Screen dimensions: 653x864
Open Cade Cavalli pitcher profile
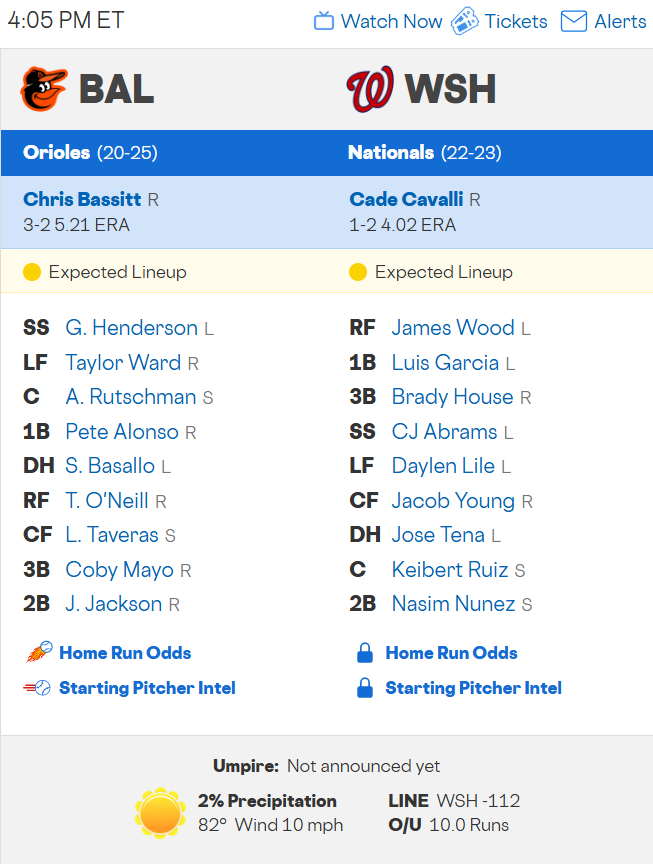[406, 199]
